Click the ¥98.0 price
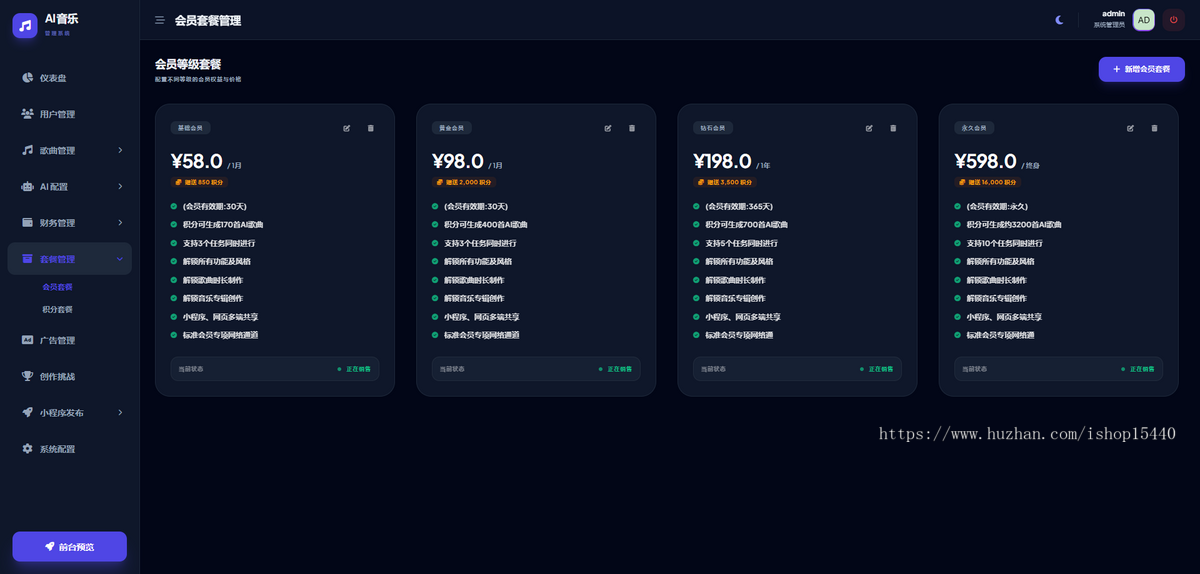 pos(458,161)
